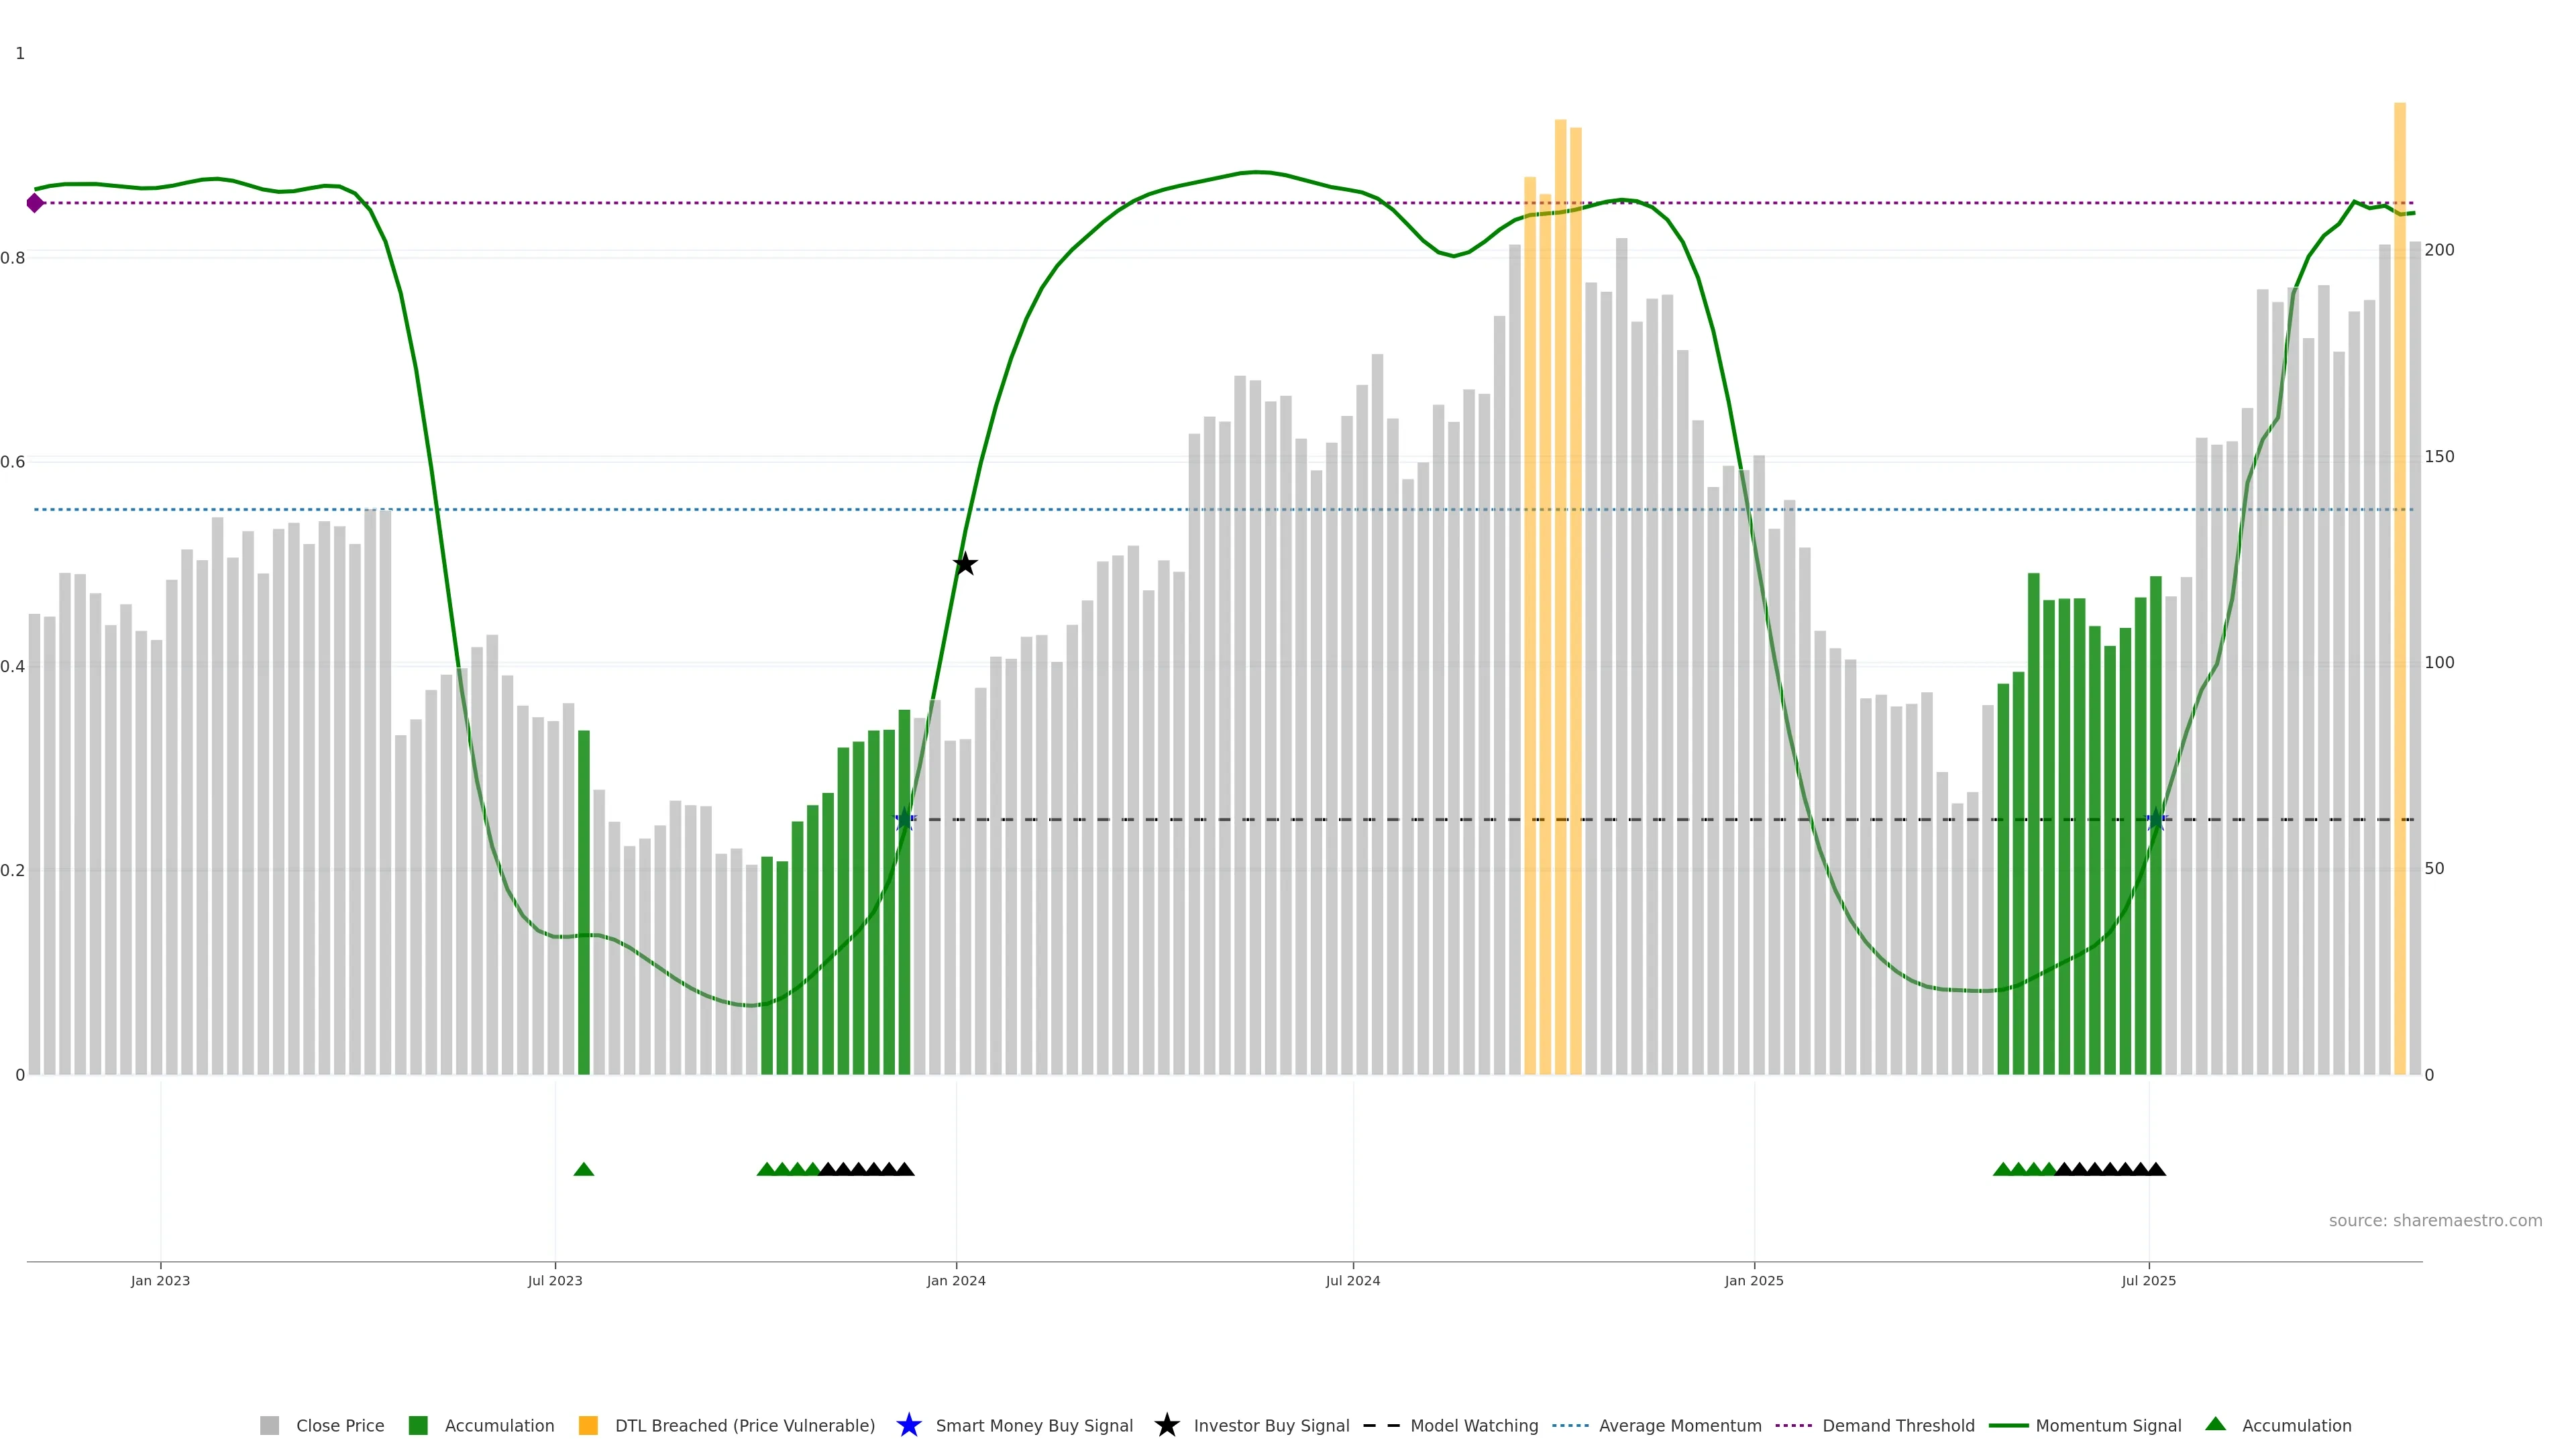Click the purple diamond Demand Threshold marker
2576x1449 pixels.
pos(35,203)
